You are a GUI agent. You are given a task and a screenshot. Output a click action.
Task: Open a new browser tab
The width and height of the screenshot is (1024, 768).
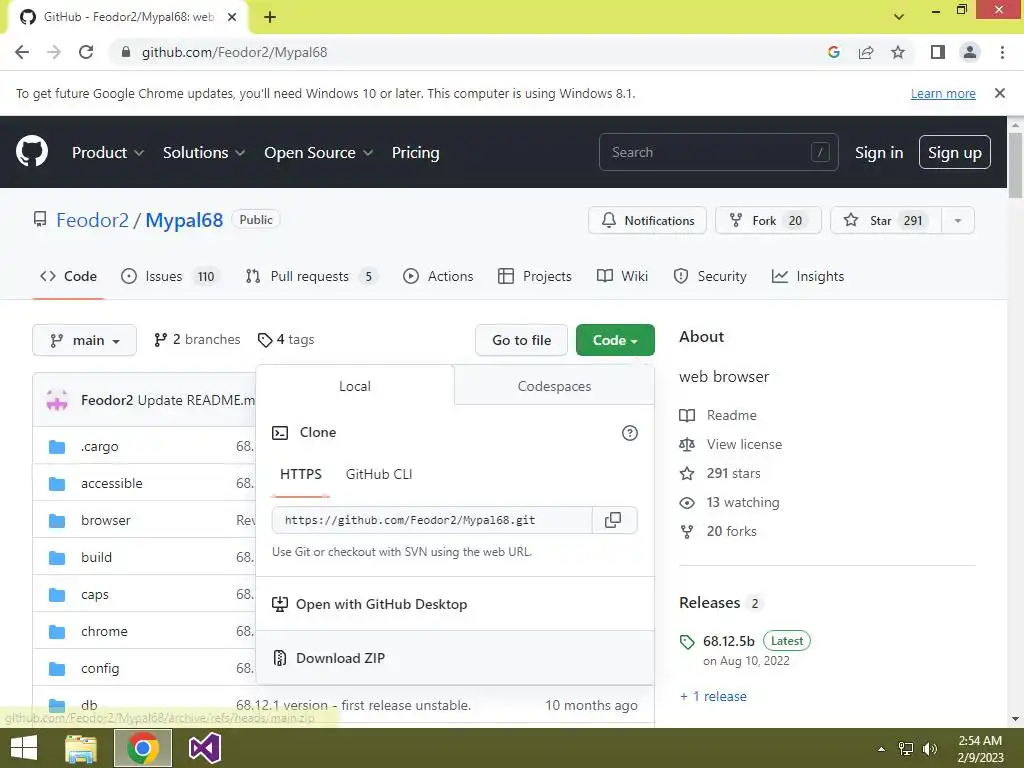(x=270, y=17)
